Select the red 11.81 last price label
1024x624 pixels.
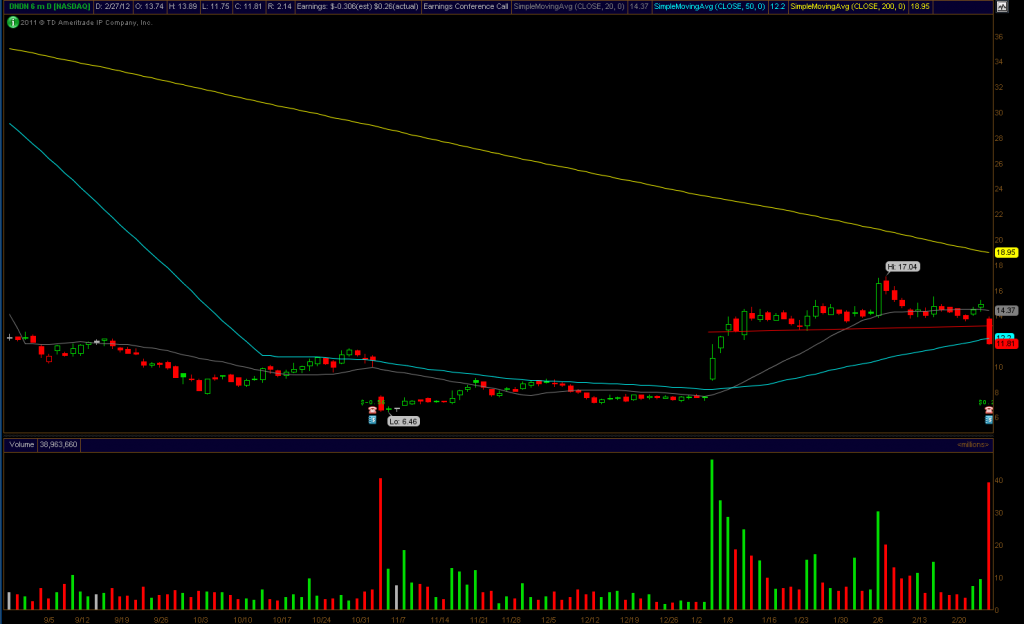point(1006,343)
